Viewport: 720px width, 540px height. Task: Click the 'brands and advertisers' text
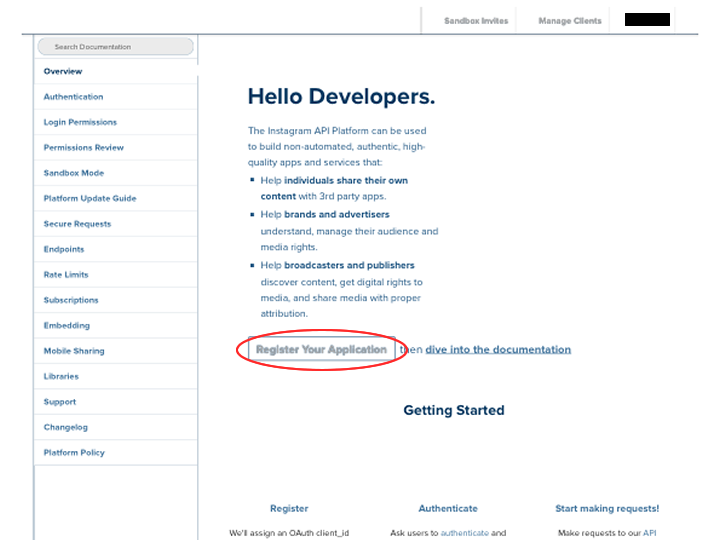click(337, 214)
